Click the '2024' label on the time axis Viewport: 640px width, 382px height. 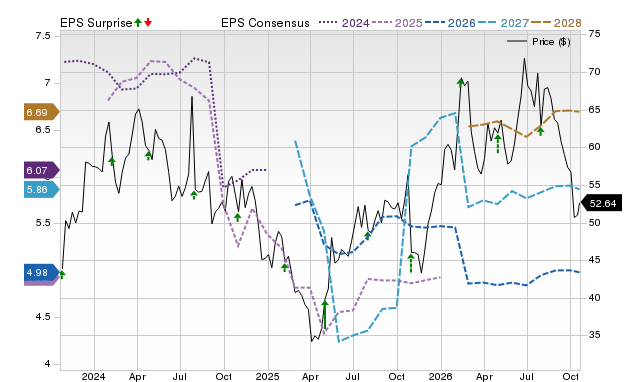pyautogui.click(x=93, y=376)
